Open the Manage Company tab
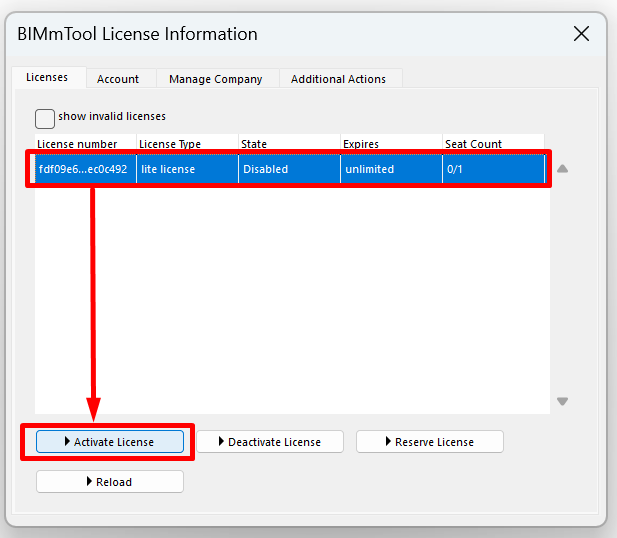617x538 pixels. (x=216, y=79)
